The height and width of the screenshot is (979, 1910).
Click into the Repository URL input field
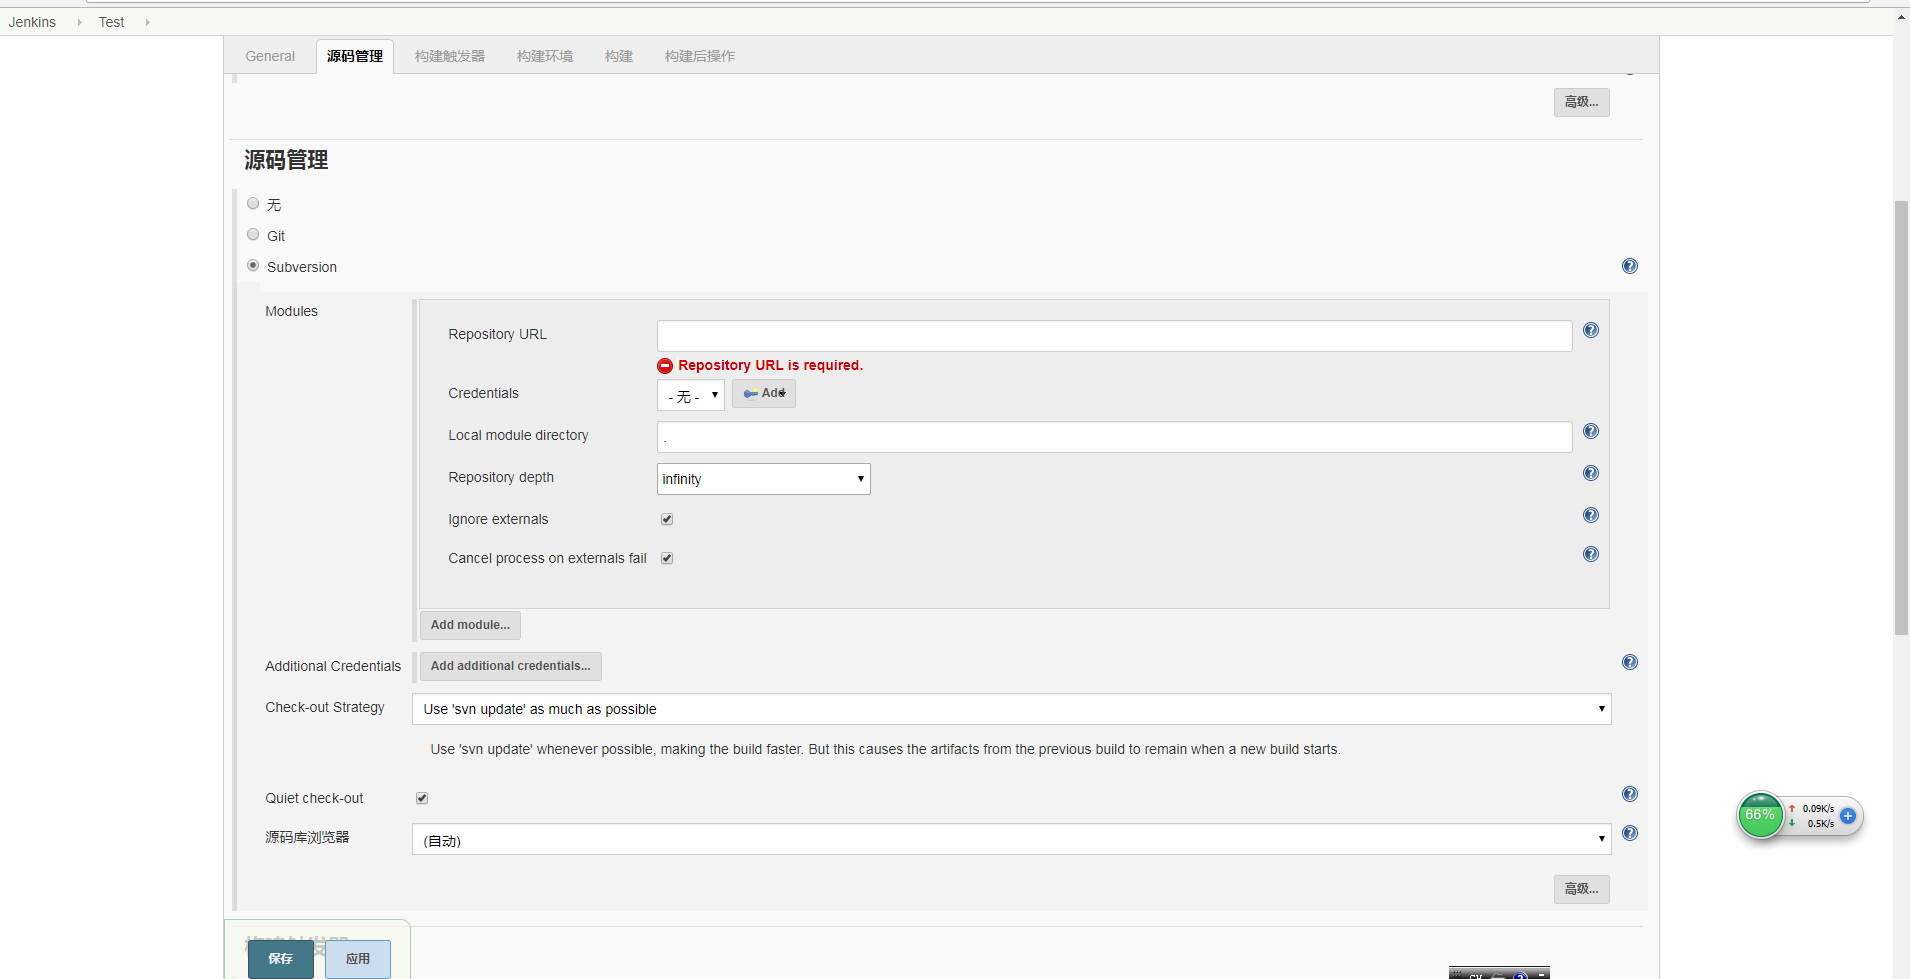(x=1113, y=336)
